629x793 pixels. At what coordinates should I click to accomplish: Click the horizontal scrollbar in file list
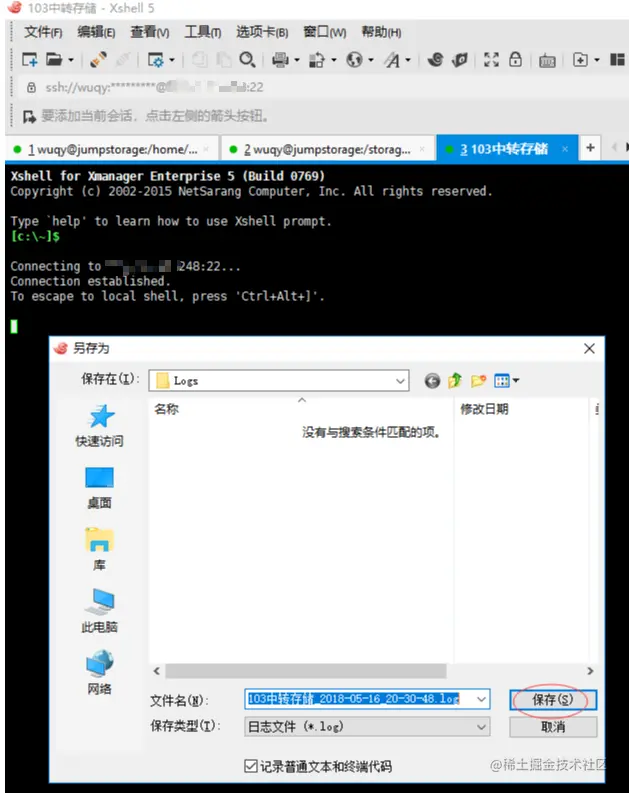(306, 671)
